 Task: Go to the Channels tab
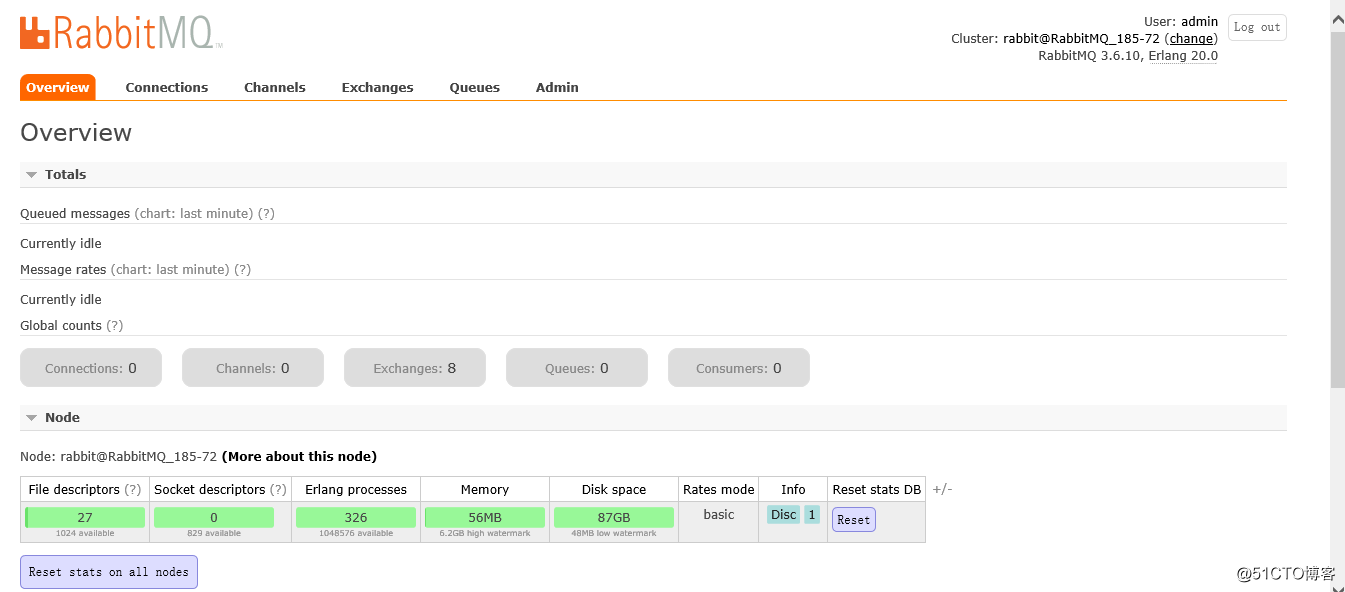click(275, 87)
